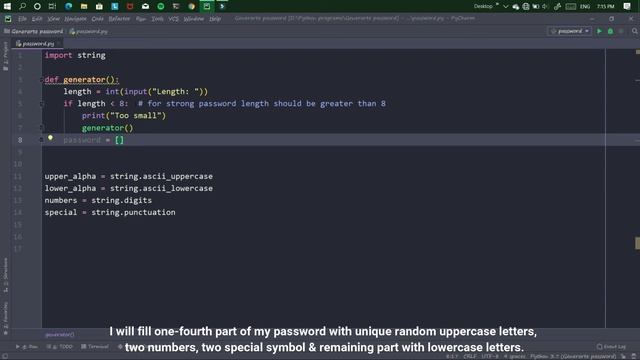Open the Run menu
The image size is (640, 360).
tap(141, 19)
